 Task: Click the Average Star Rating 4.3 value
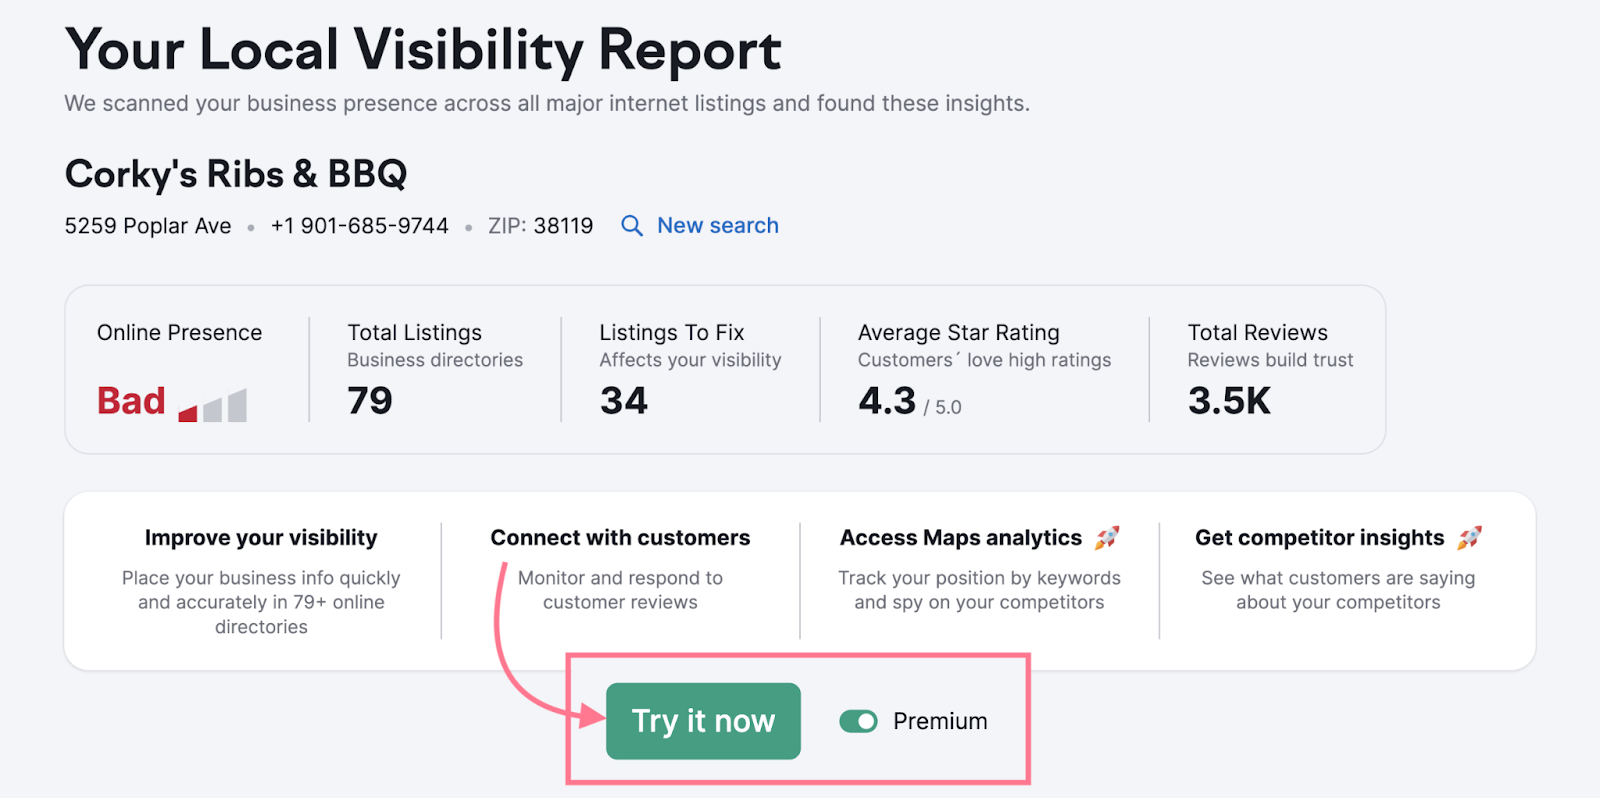pos(887,401)
